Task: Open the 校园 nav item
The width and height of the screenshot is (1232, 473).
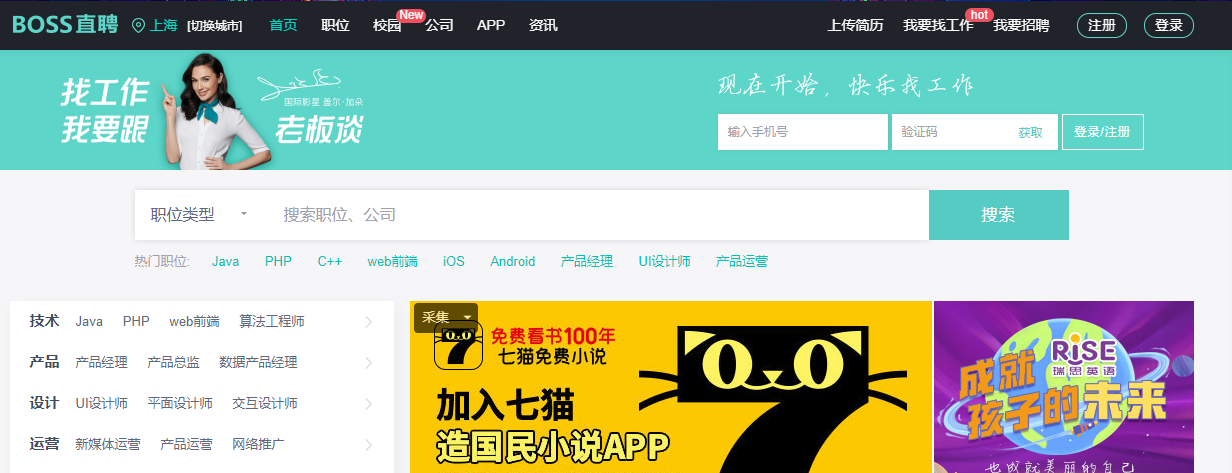Action: click(387, 25)
